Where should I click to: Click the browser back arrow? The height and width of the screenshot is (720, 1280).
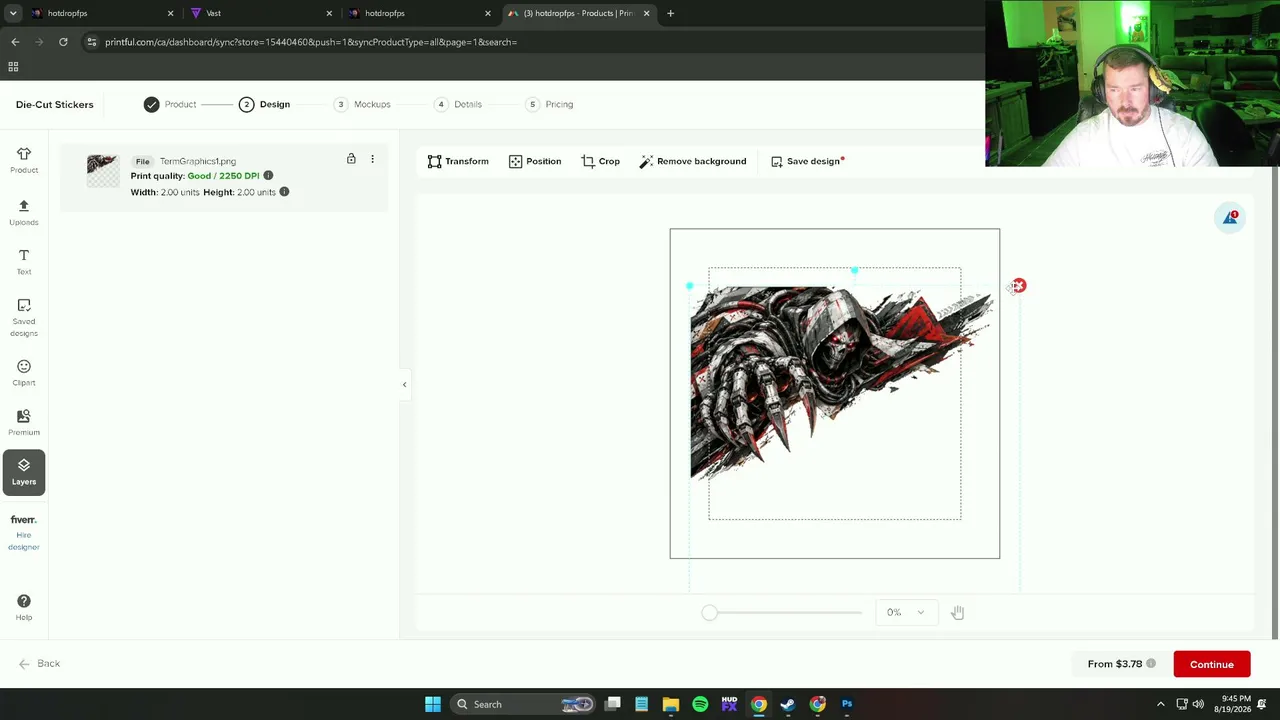(x=15, y=42)
